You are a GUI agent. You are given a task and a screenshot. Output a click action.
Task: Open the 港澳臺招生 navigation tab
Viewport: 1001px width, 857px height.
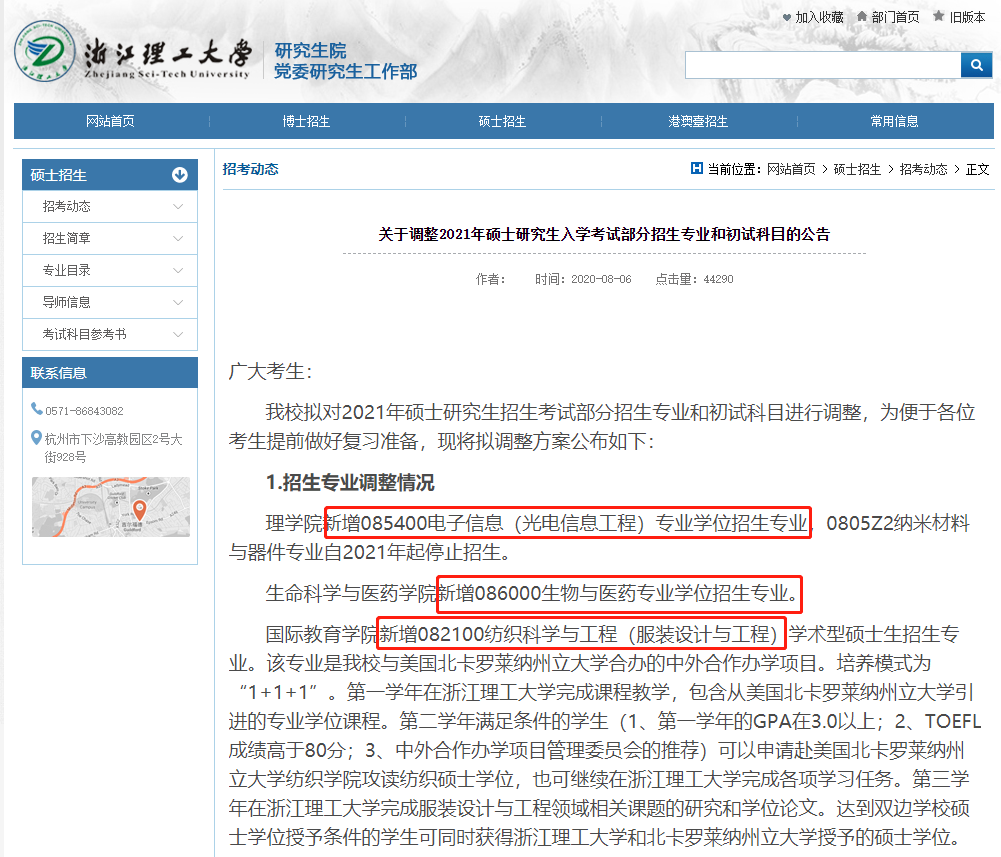tap(697, 120)
